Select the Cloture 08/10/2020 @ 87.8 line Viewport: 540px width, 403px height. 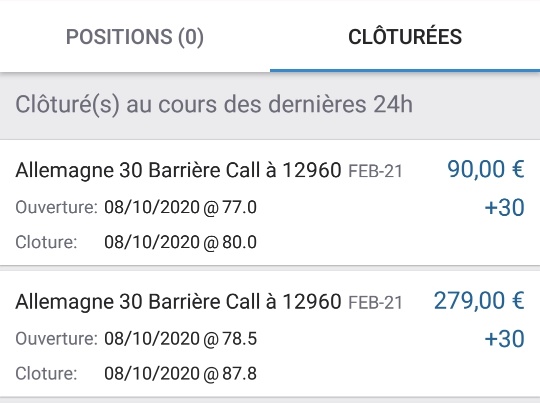click(136, 373)
